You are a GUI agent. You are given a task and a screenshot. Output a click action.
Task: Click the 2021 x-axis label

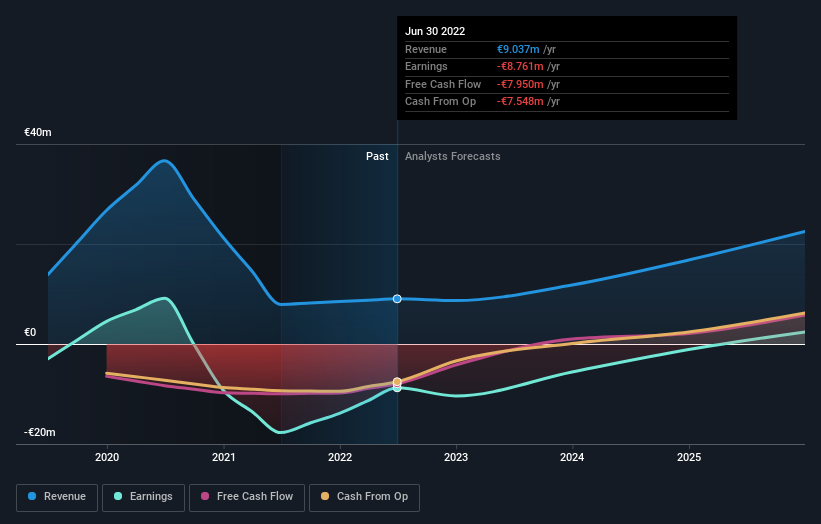(224, 457)
